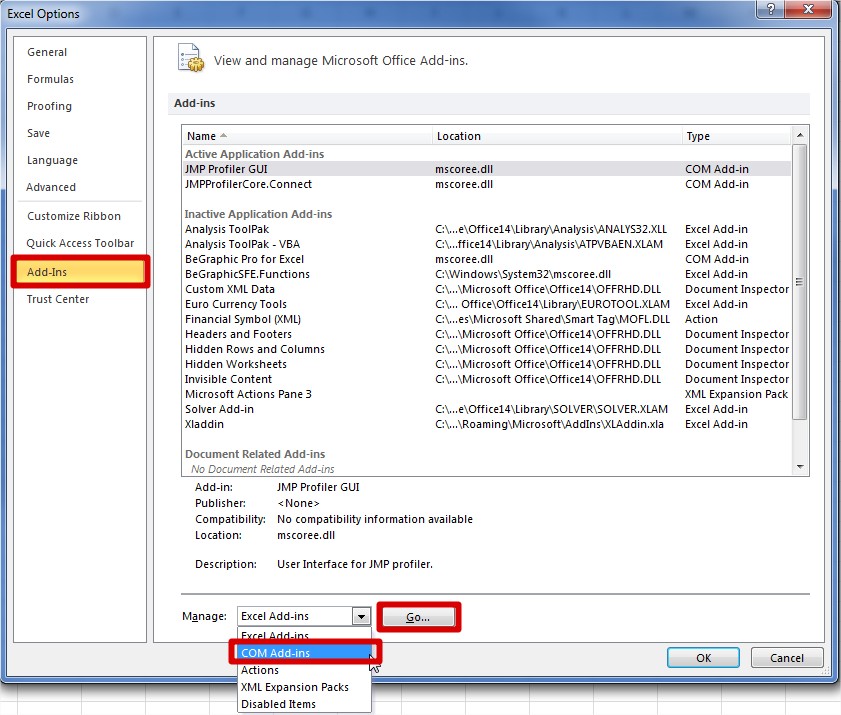This screenshot has width=841, height=715.
Task: Click the OK button
Action: coord(703,658)
